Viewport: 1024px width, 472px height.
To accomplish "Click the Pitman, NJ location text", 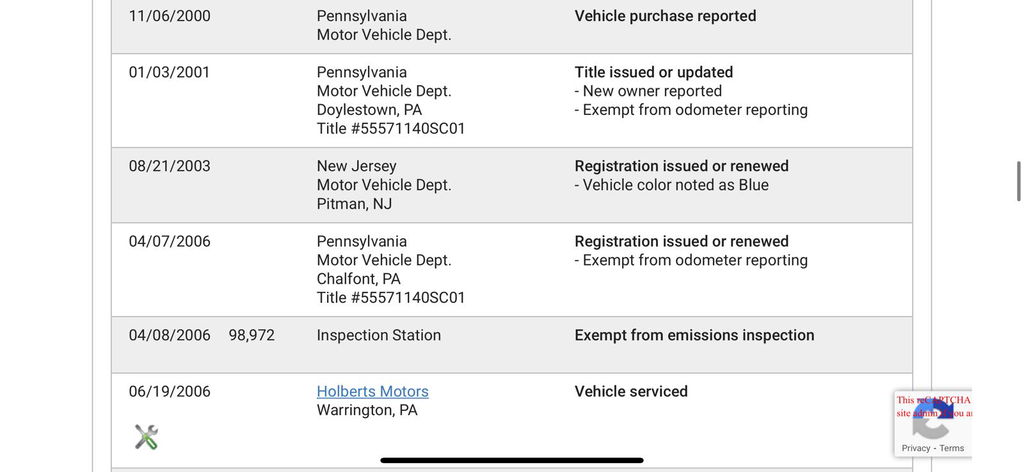I will pyautogui.click(x=354, y=204).
